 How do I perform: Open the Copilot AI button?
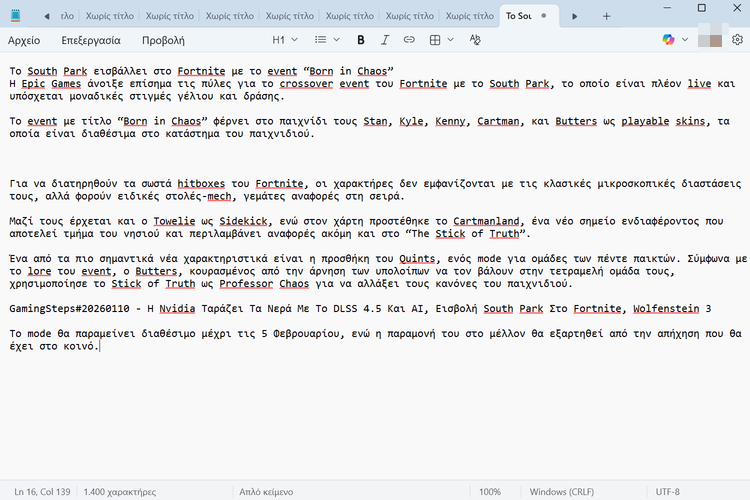(669, 40)
